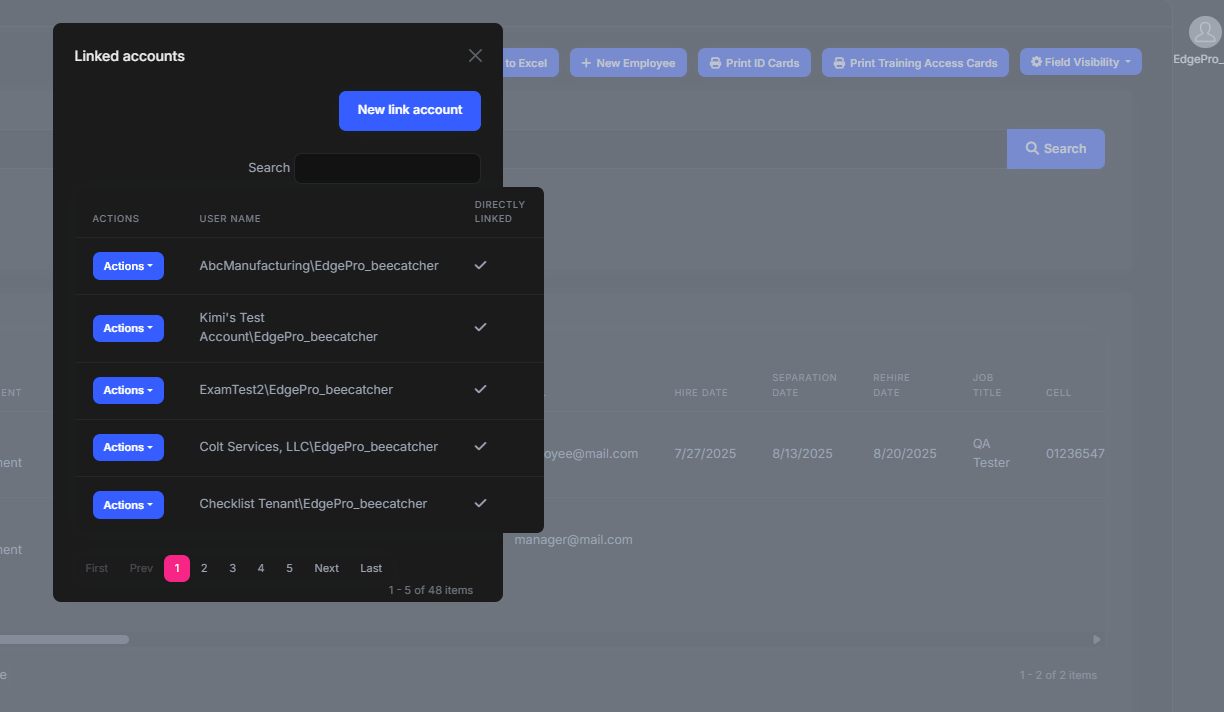
Task: Click New link account button
Action: click(x=410, y=110)
